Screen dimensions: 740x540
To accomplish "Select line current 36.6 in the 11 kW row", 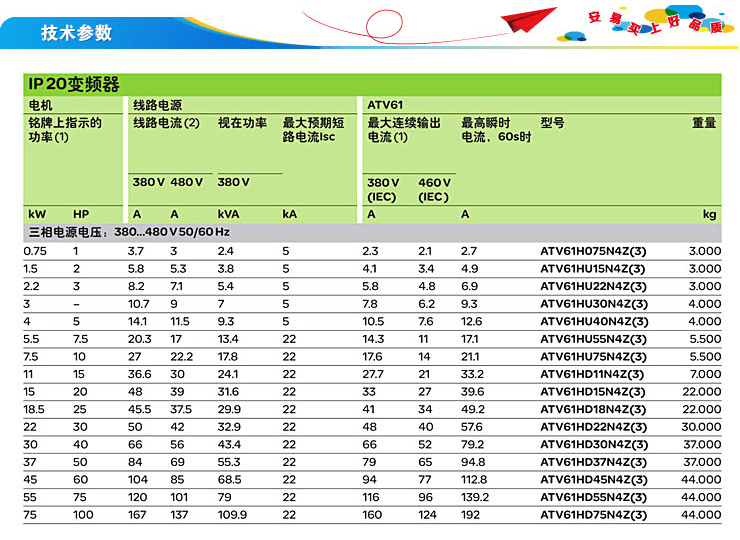I will click(139, 374).
